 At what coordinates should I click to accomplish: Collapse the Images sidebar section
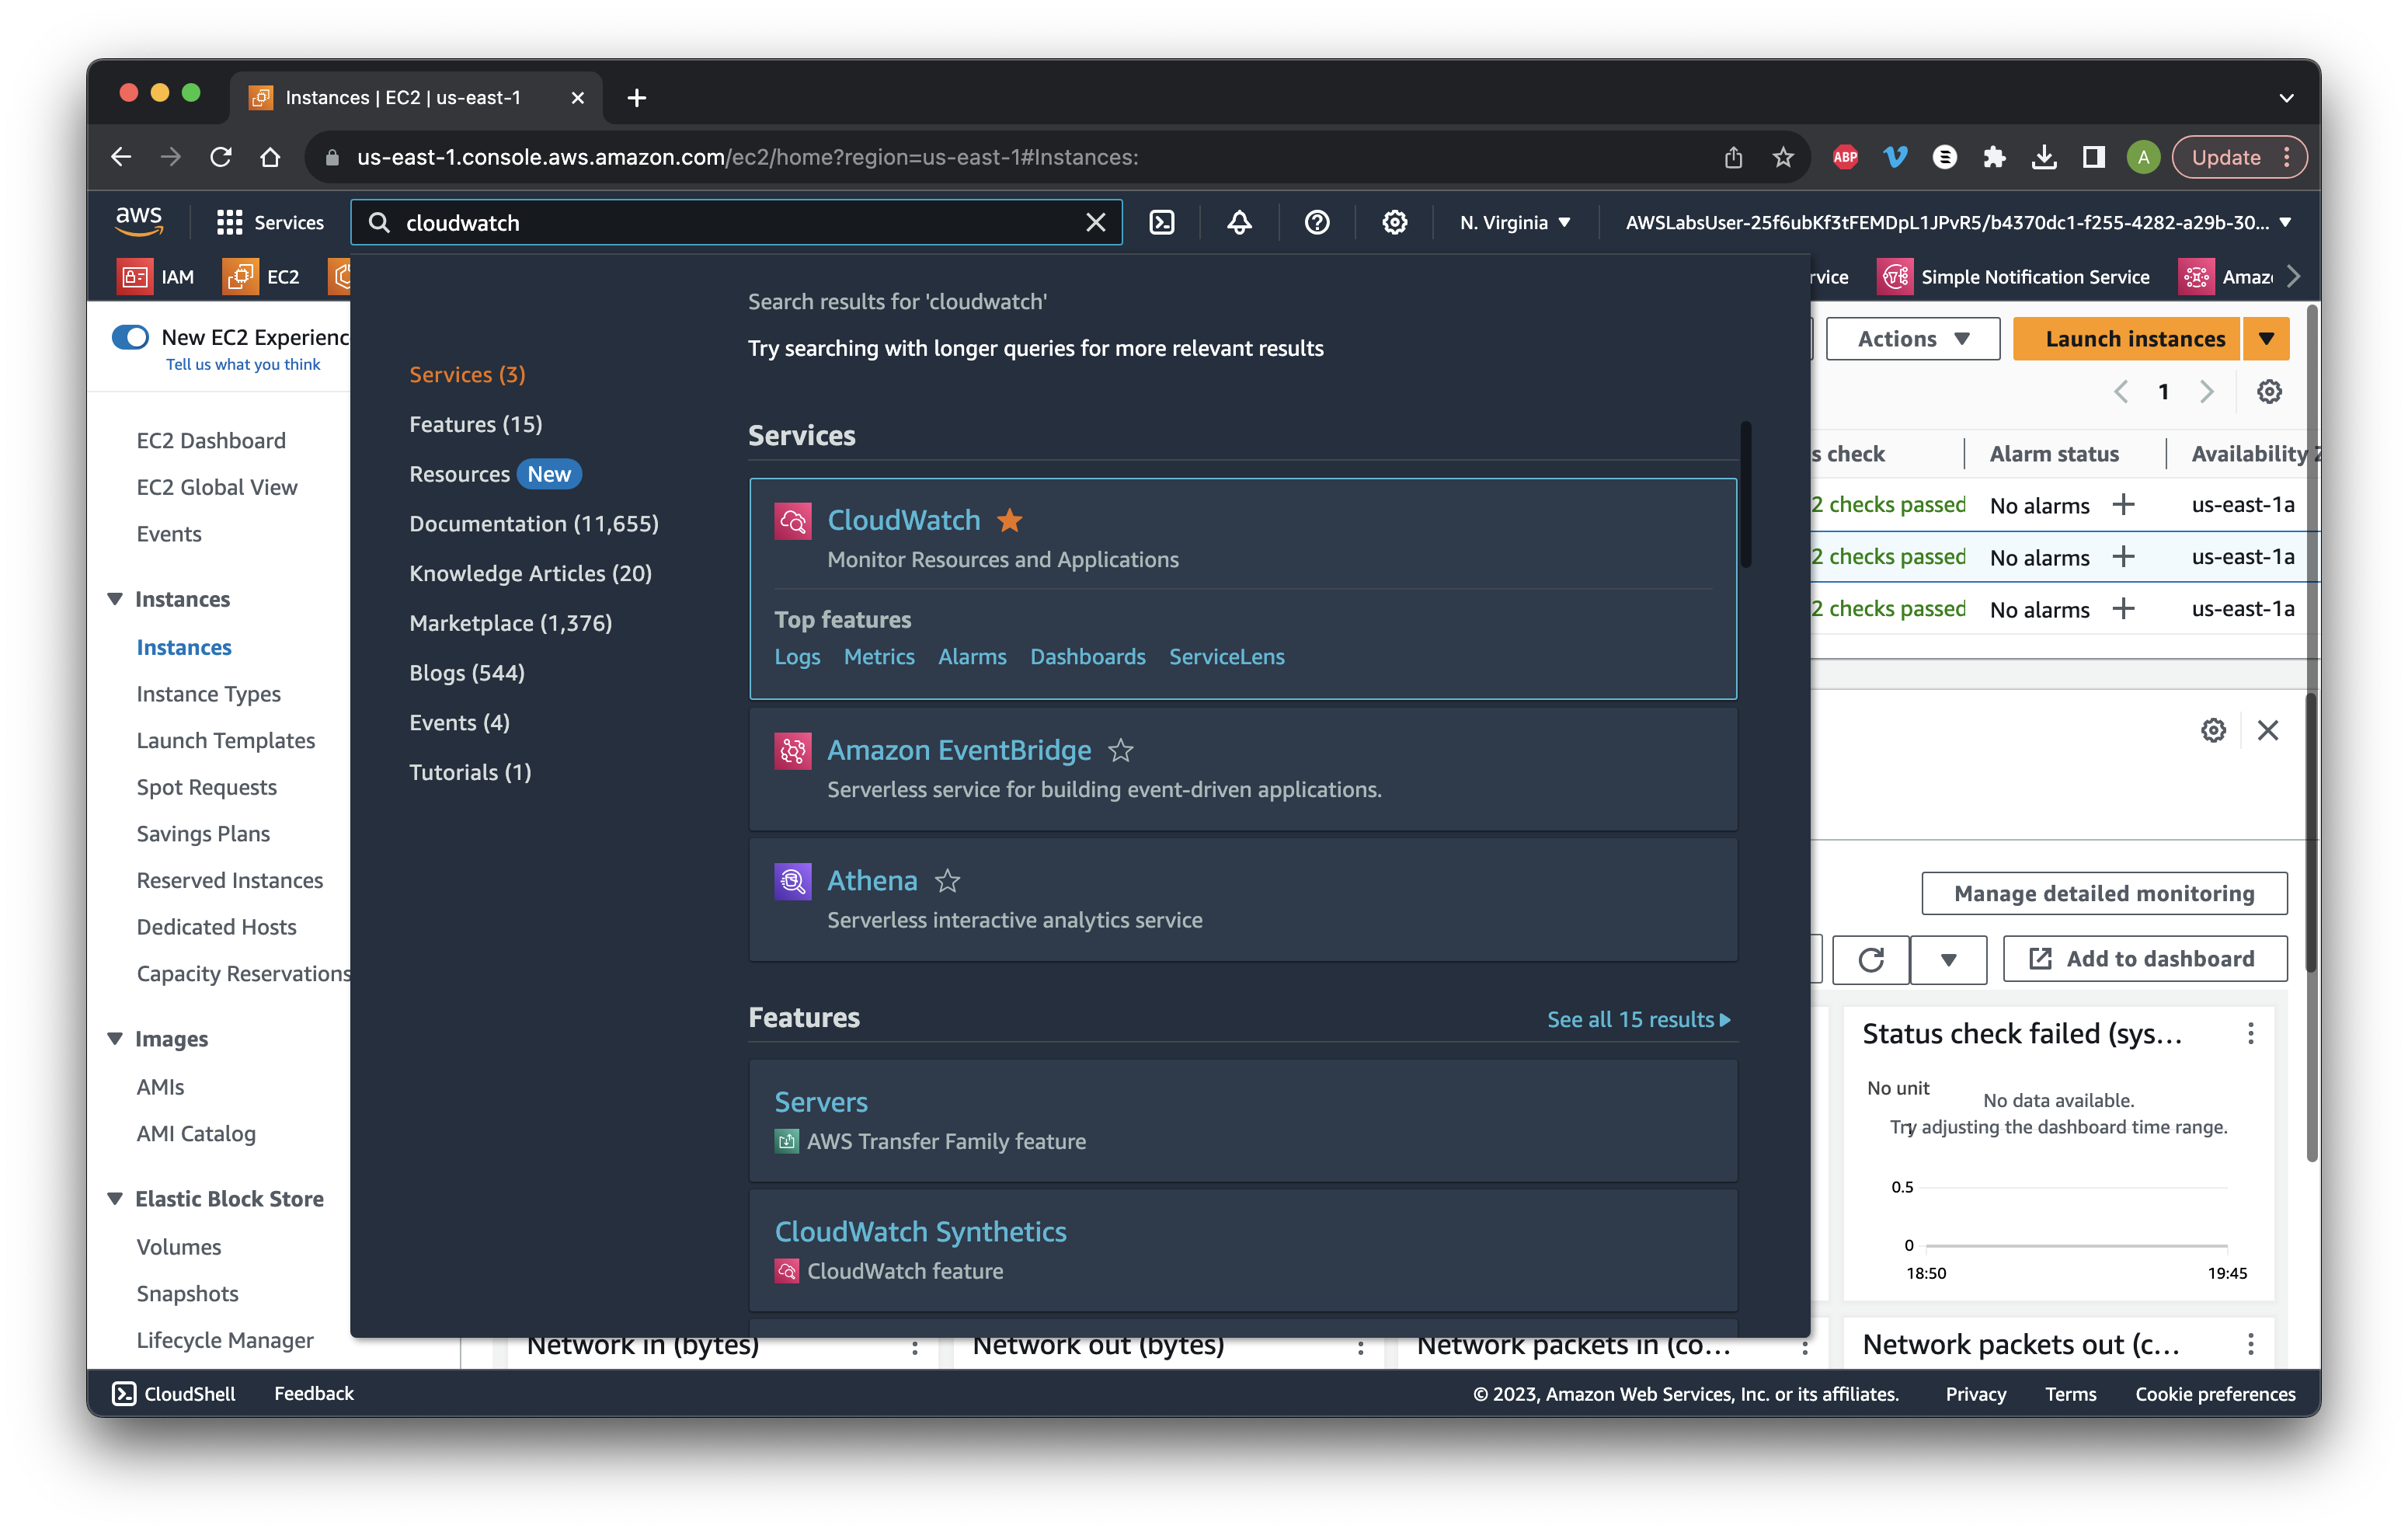pos(115,1038)
